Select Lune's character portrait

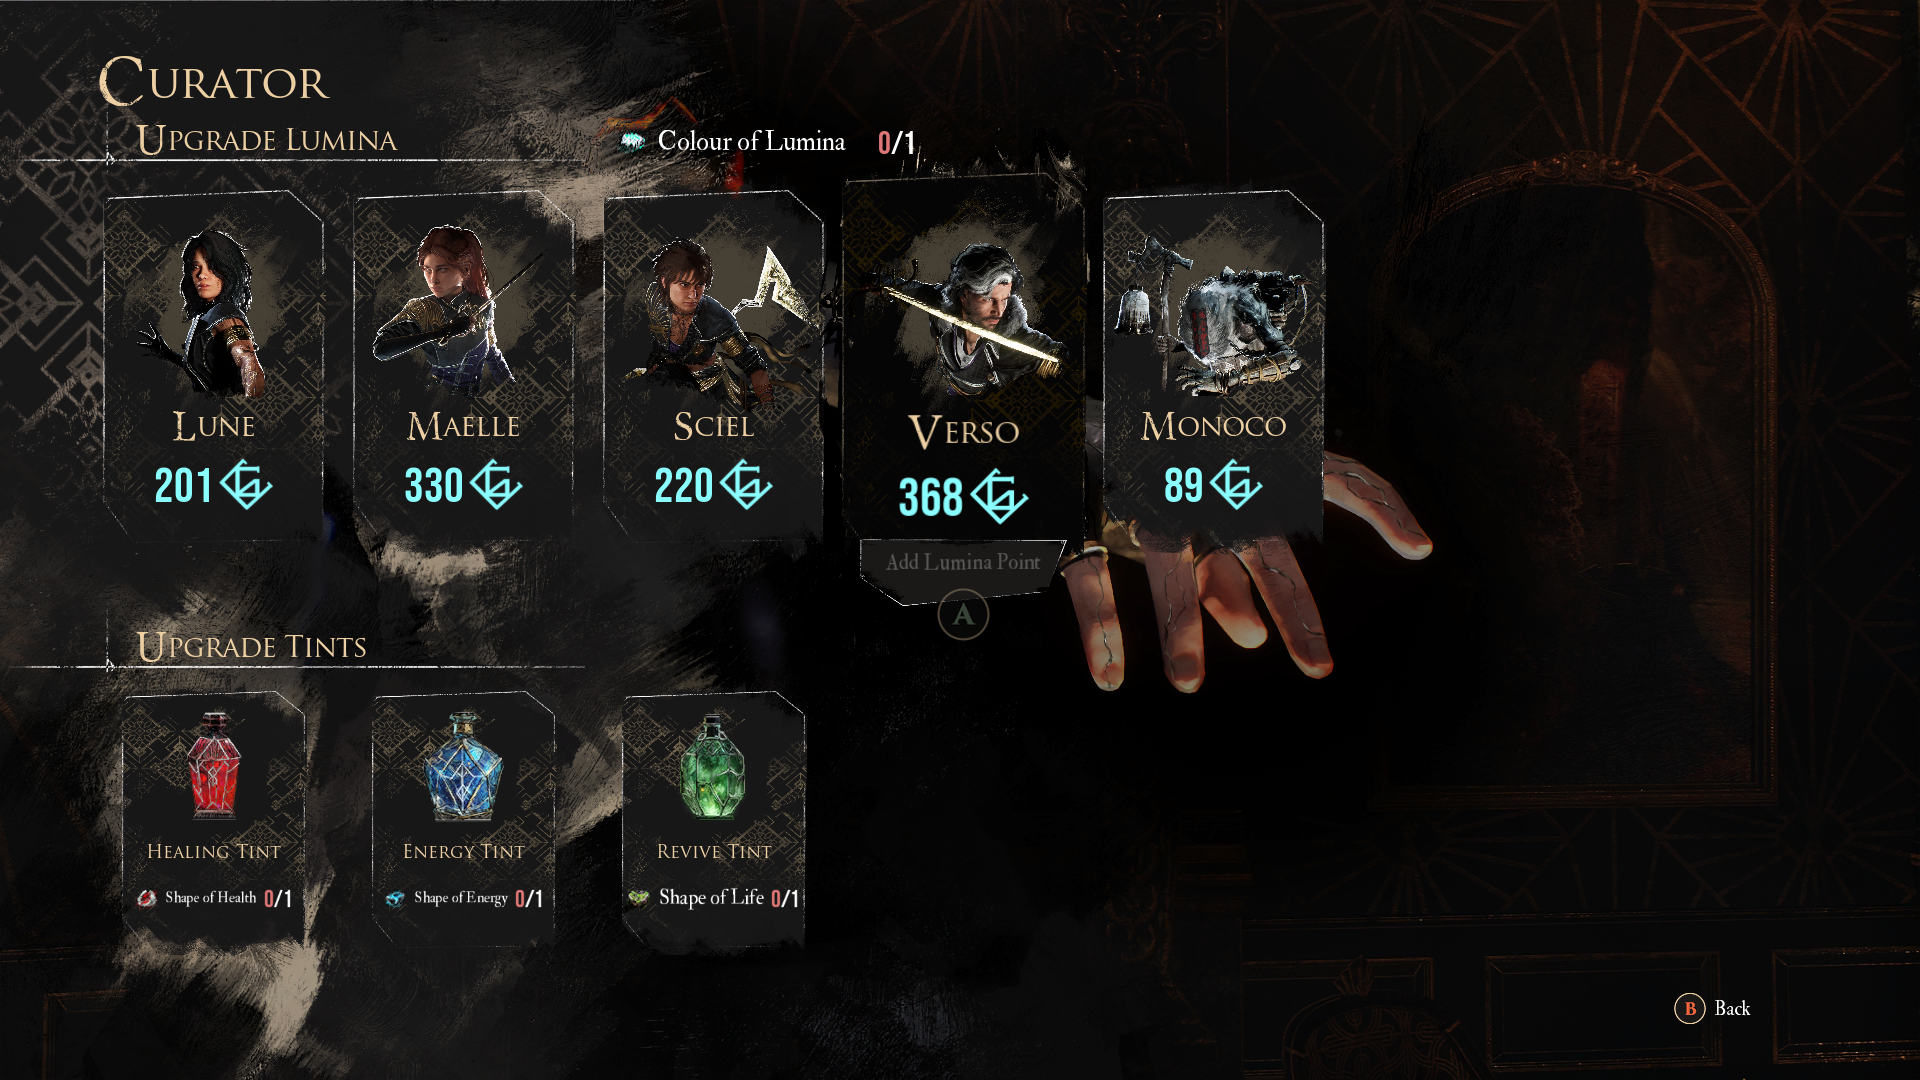tap(213, 312)
